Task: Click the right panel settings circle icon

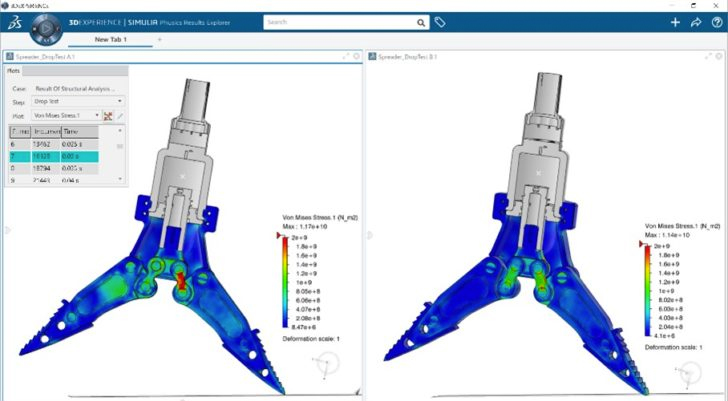Action: 719,56
